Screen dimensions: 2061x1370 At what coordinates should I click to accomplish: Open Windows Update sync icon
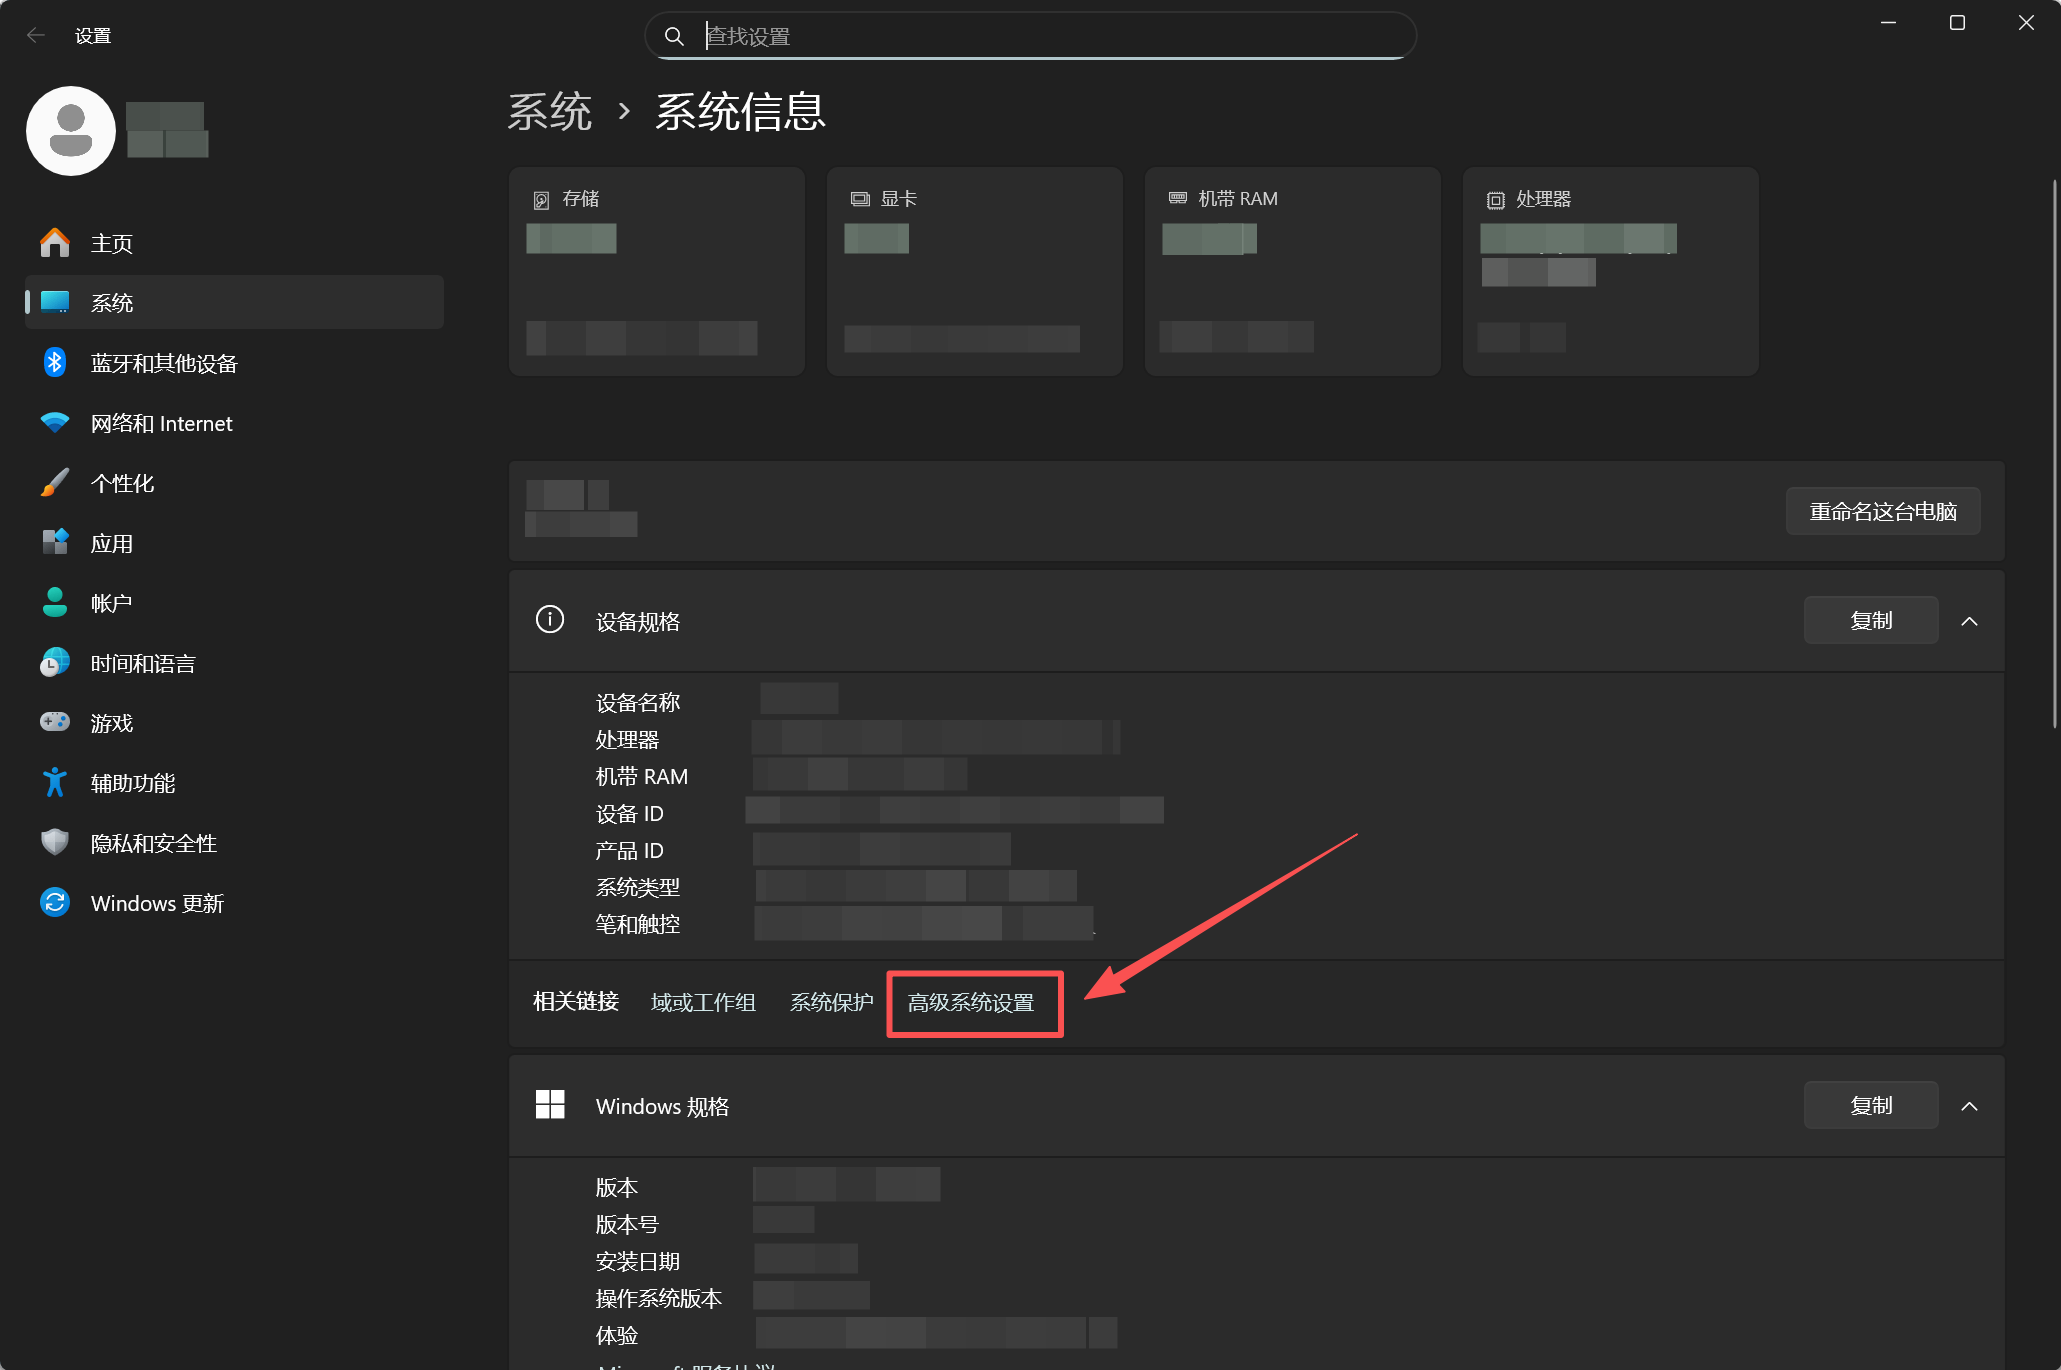pyautogui.click(x=55, y=903)
